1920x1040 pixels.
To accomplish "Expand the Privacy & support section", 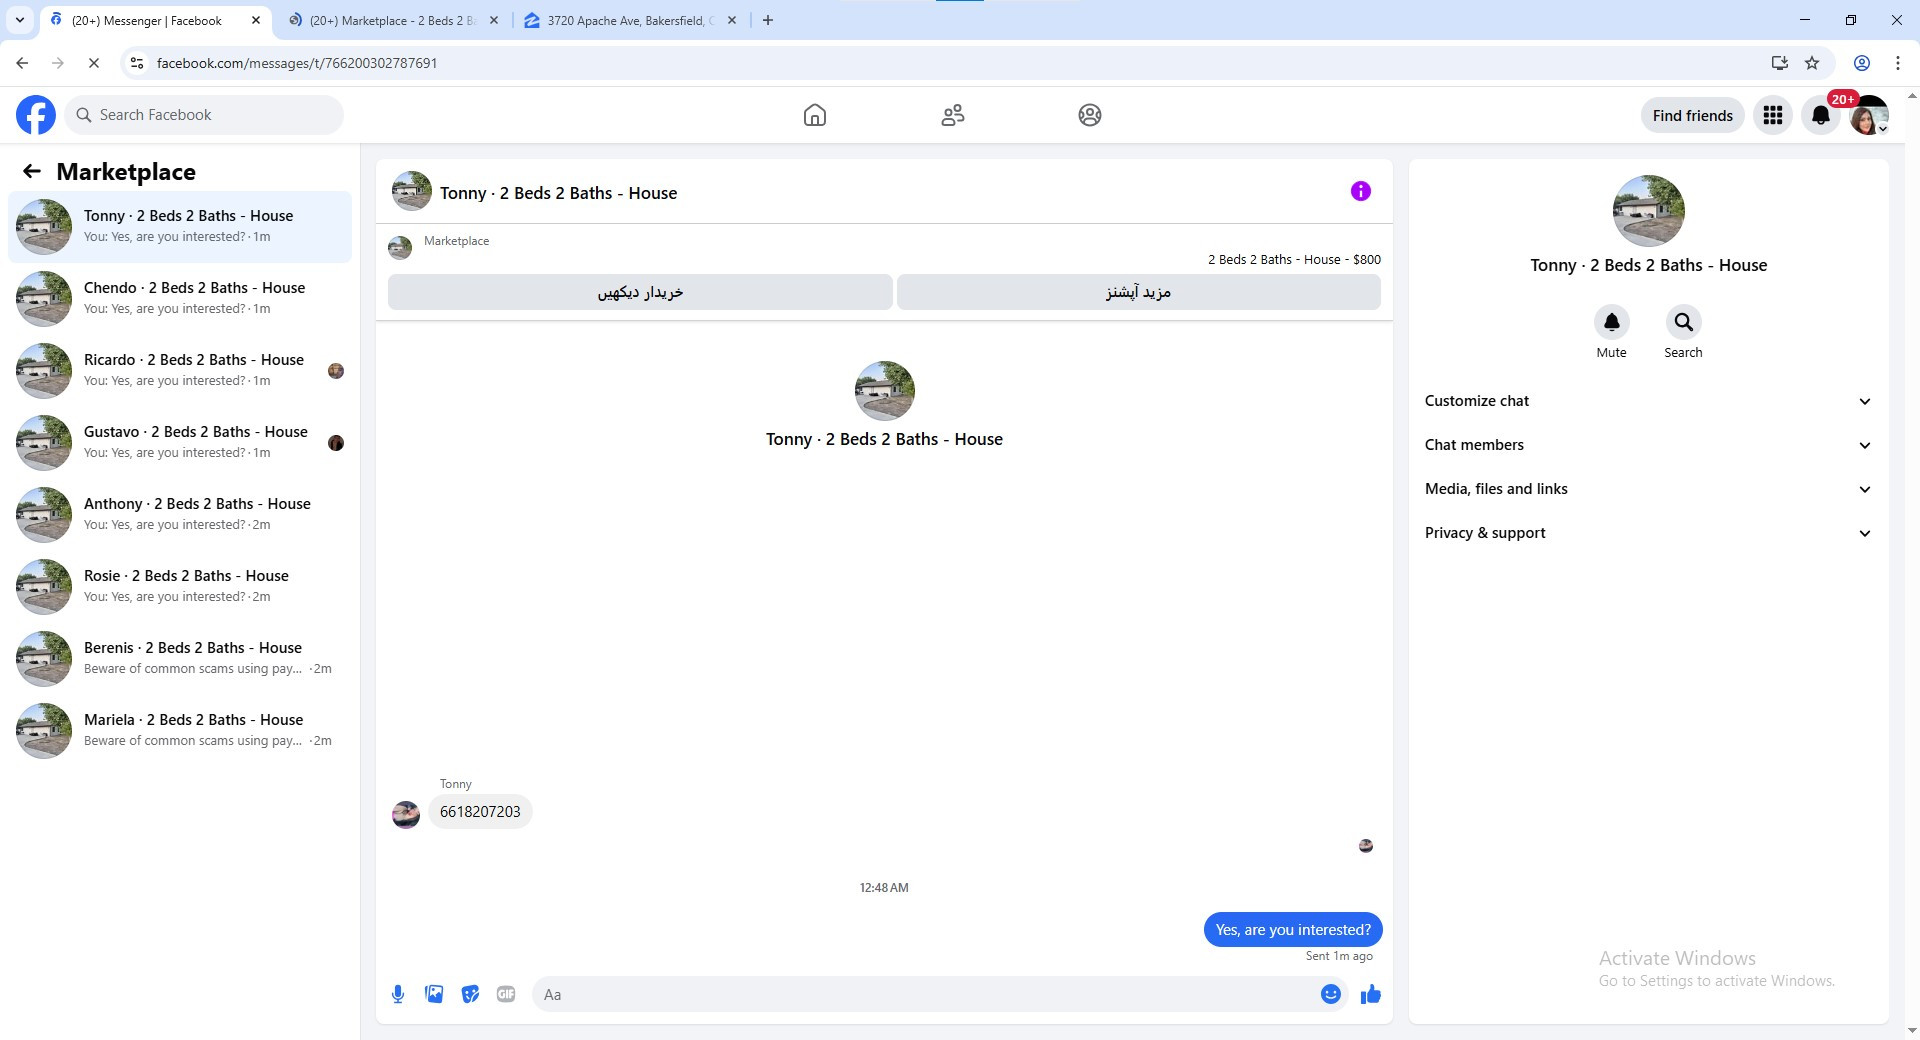I will [x=1648, y=533].
